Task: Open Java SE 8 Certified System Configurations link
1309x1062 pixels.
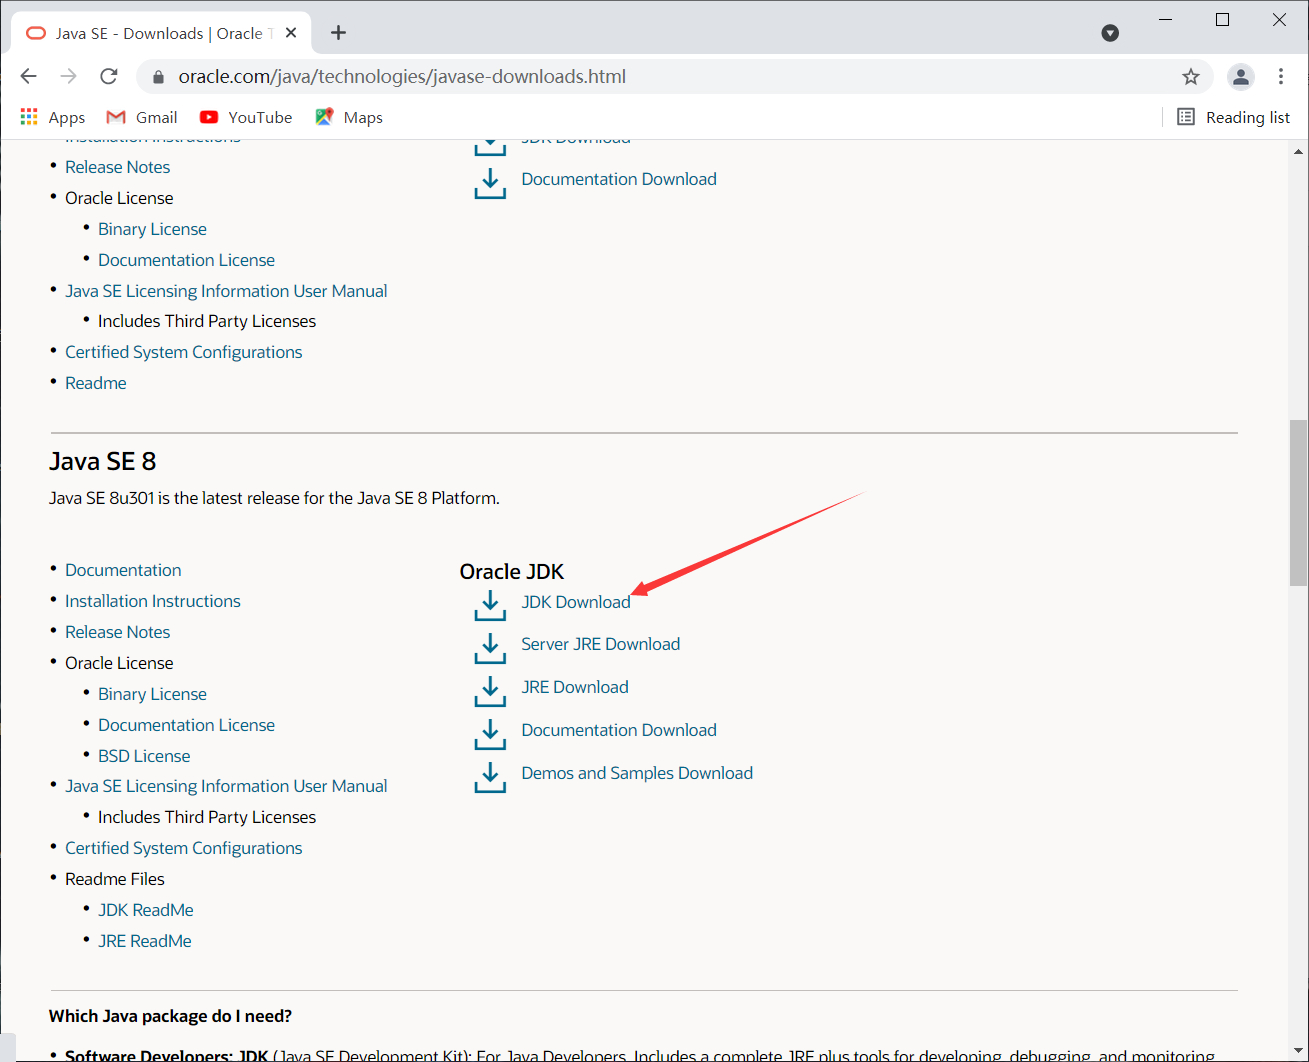Action: click(184, 848)
